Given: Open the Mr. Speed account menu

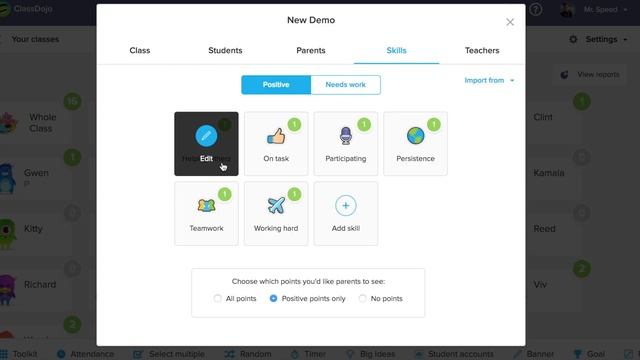Looking at the screenshot, I should [x=606, y=9].
